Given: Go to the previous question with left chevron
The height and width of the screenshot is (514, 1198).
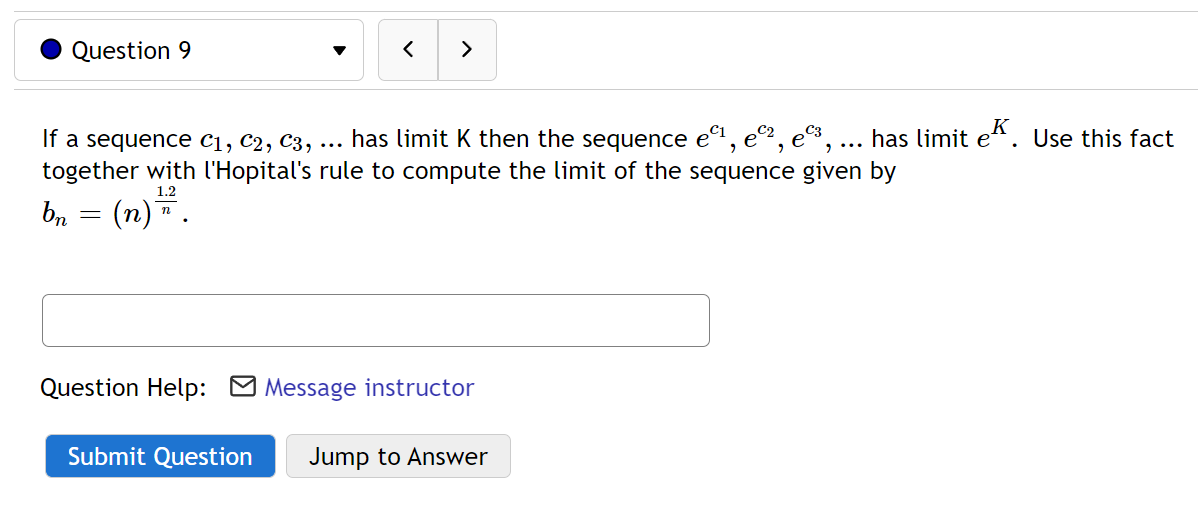Looking at the screenshot, I should [408, 50].
